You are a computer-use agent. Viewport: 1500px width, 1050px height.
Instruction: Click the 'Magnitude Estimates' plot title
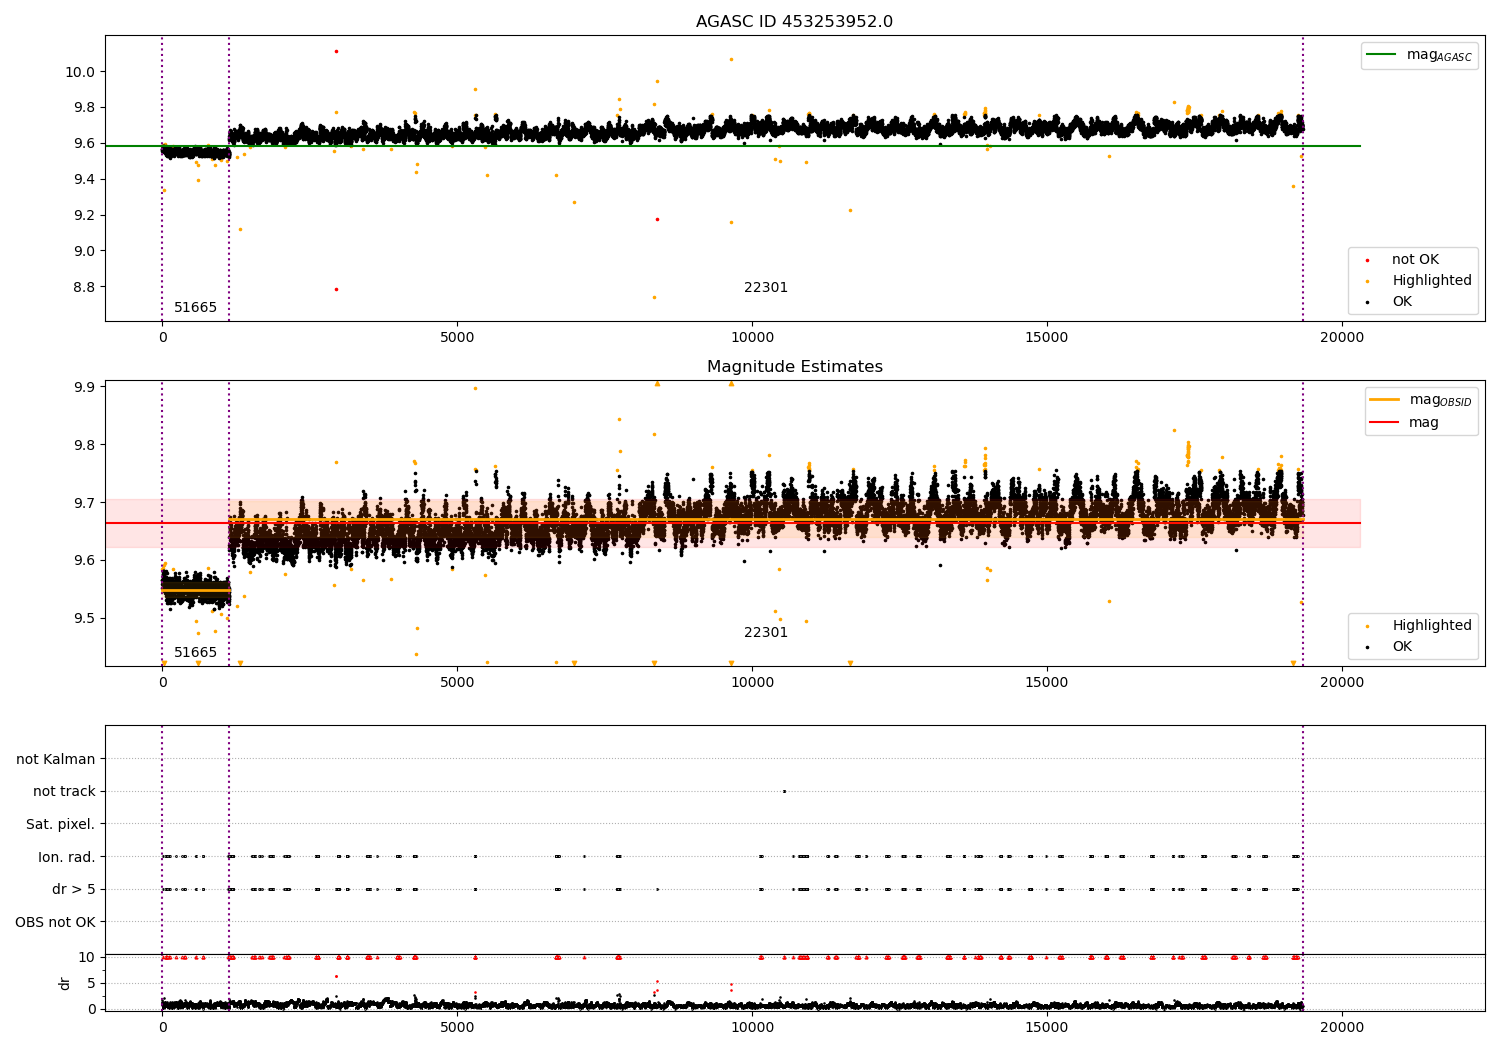[x=795, y=367]
